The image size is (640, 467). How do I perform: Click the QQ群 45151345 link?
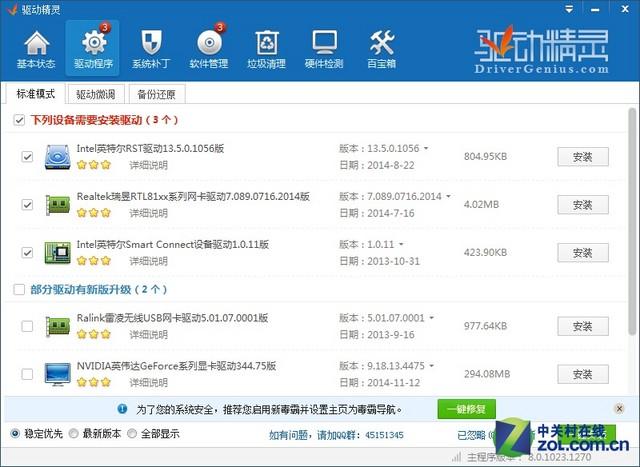[336, 435]
